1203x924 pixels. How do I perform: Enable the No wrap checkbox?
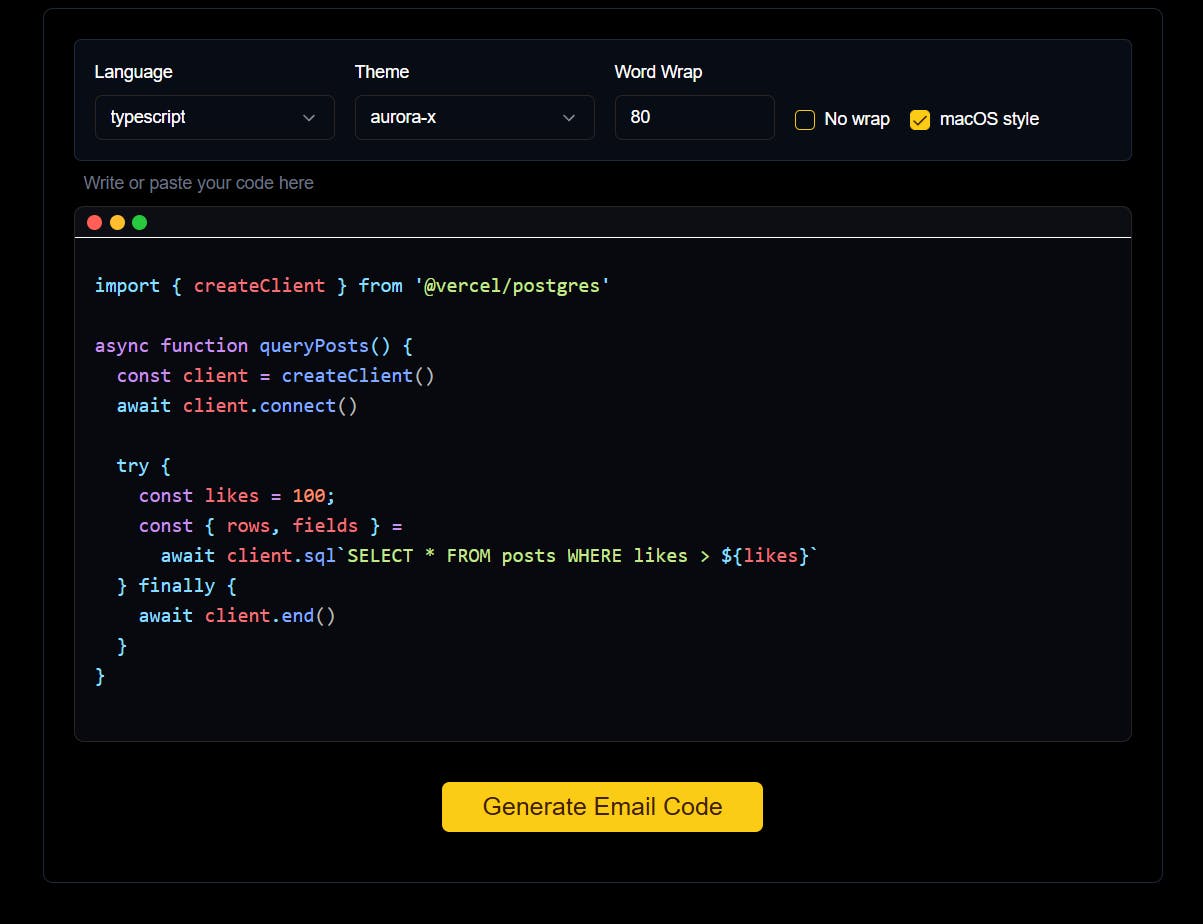click(805, 120)
